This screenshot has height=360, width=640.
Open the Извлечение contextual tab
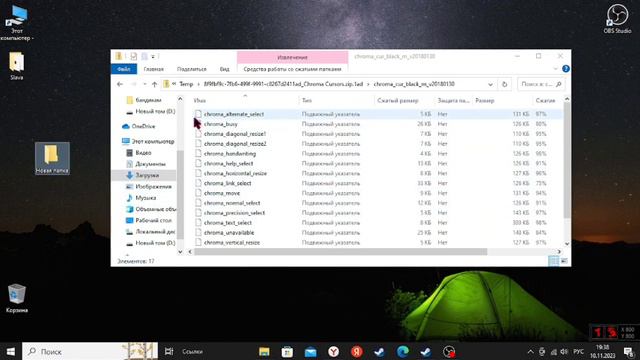[292, 57]
